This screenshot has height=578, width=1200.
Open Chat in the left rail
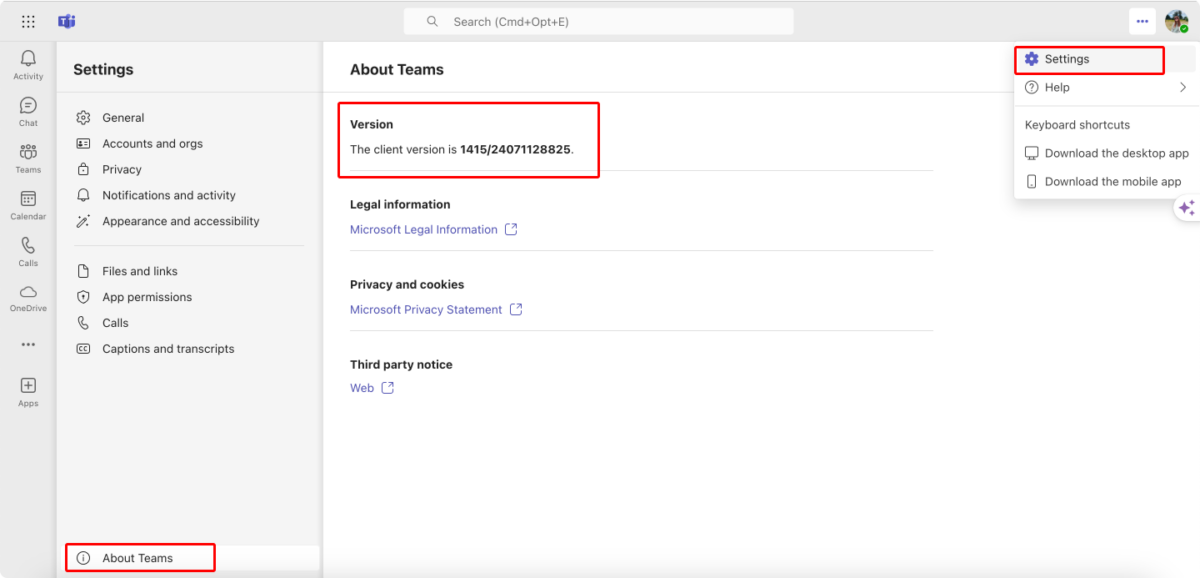[28, 111]
